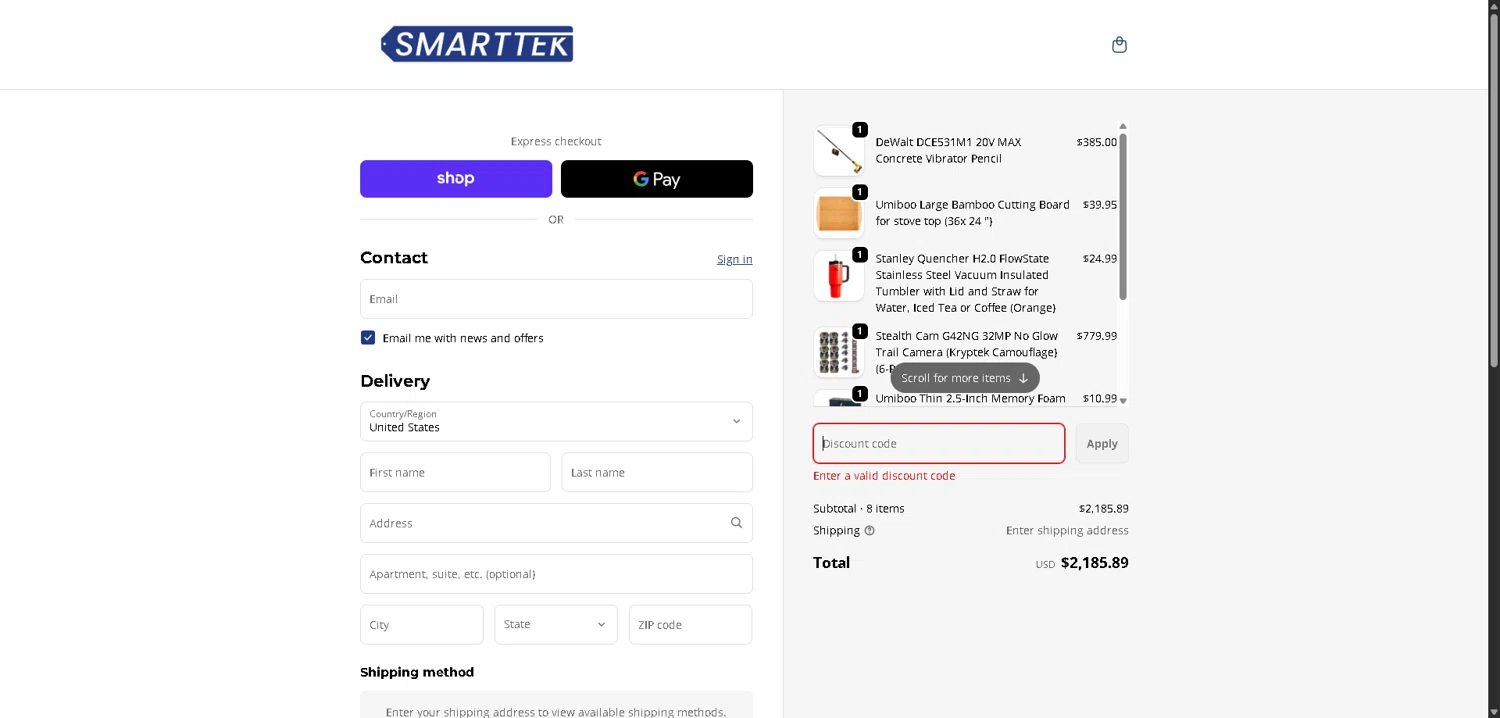Focus the Discount code field

[x=939, y=444]
